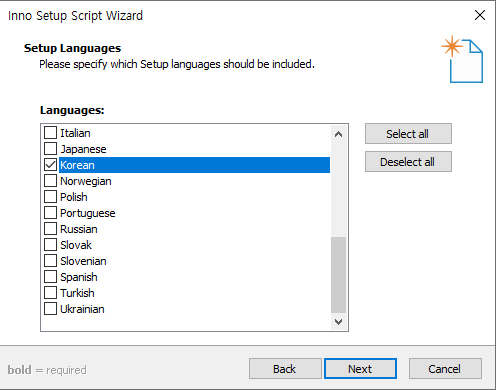
Task: Click the new script wizard page icon
Action: click(x=462, y=59)
